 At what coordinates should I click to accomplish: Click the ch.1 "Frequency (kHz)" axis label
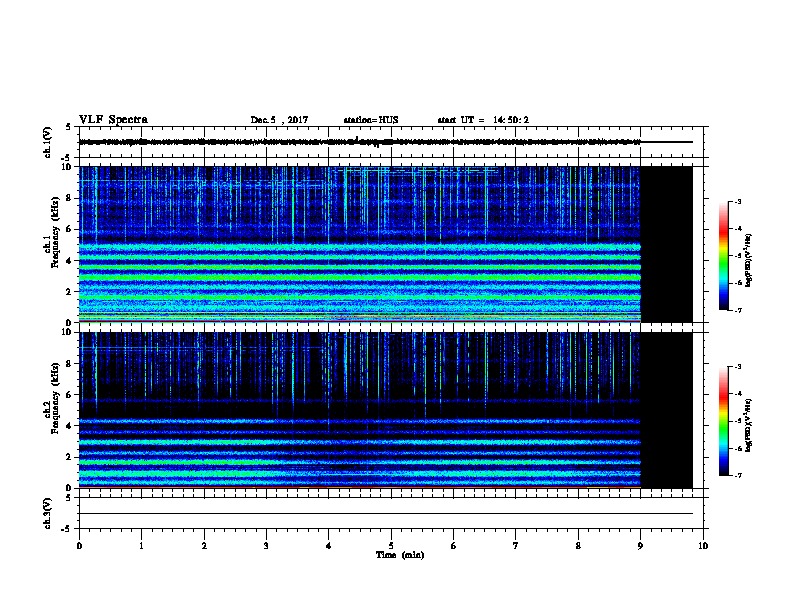55,232
